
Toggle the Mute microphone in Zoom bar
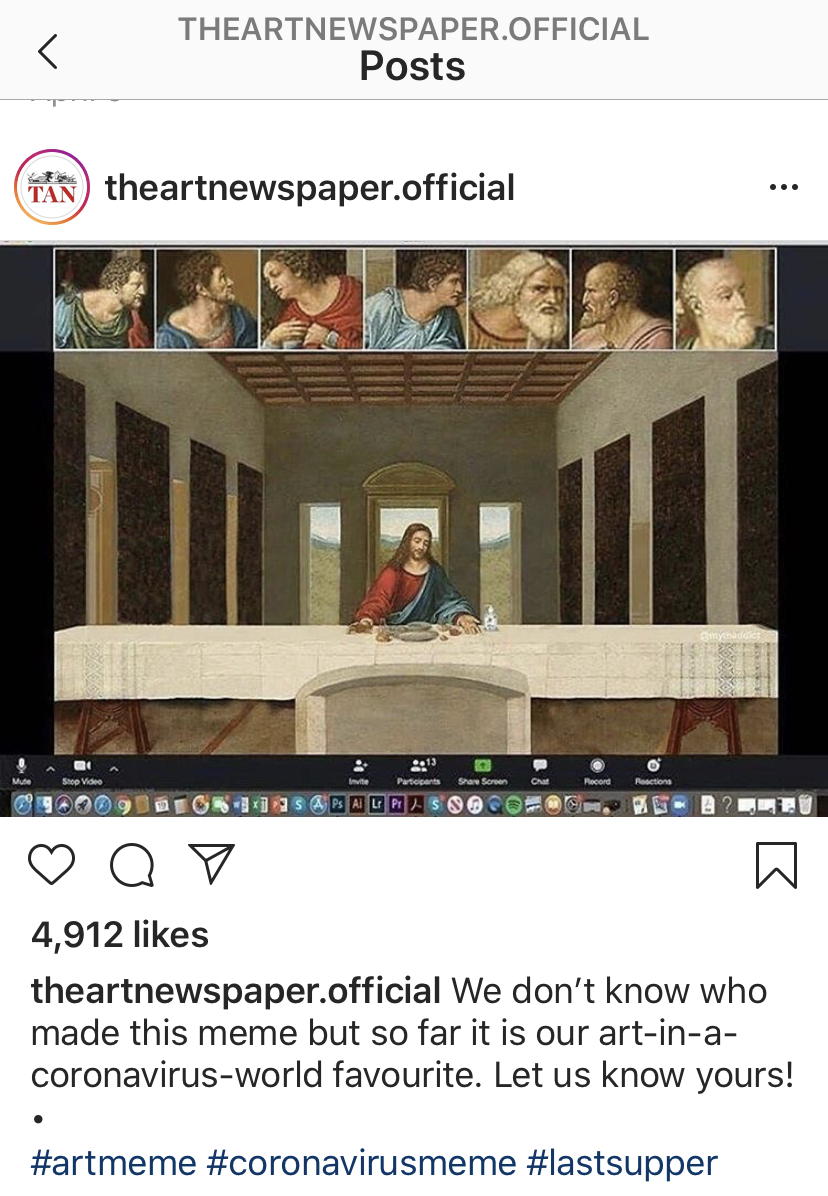point(21,770)
